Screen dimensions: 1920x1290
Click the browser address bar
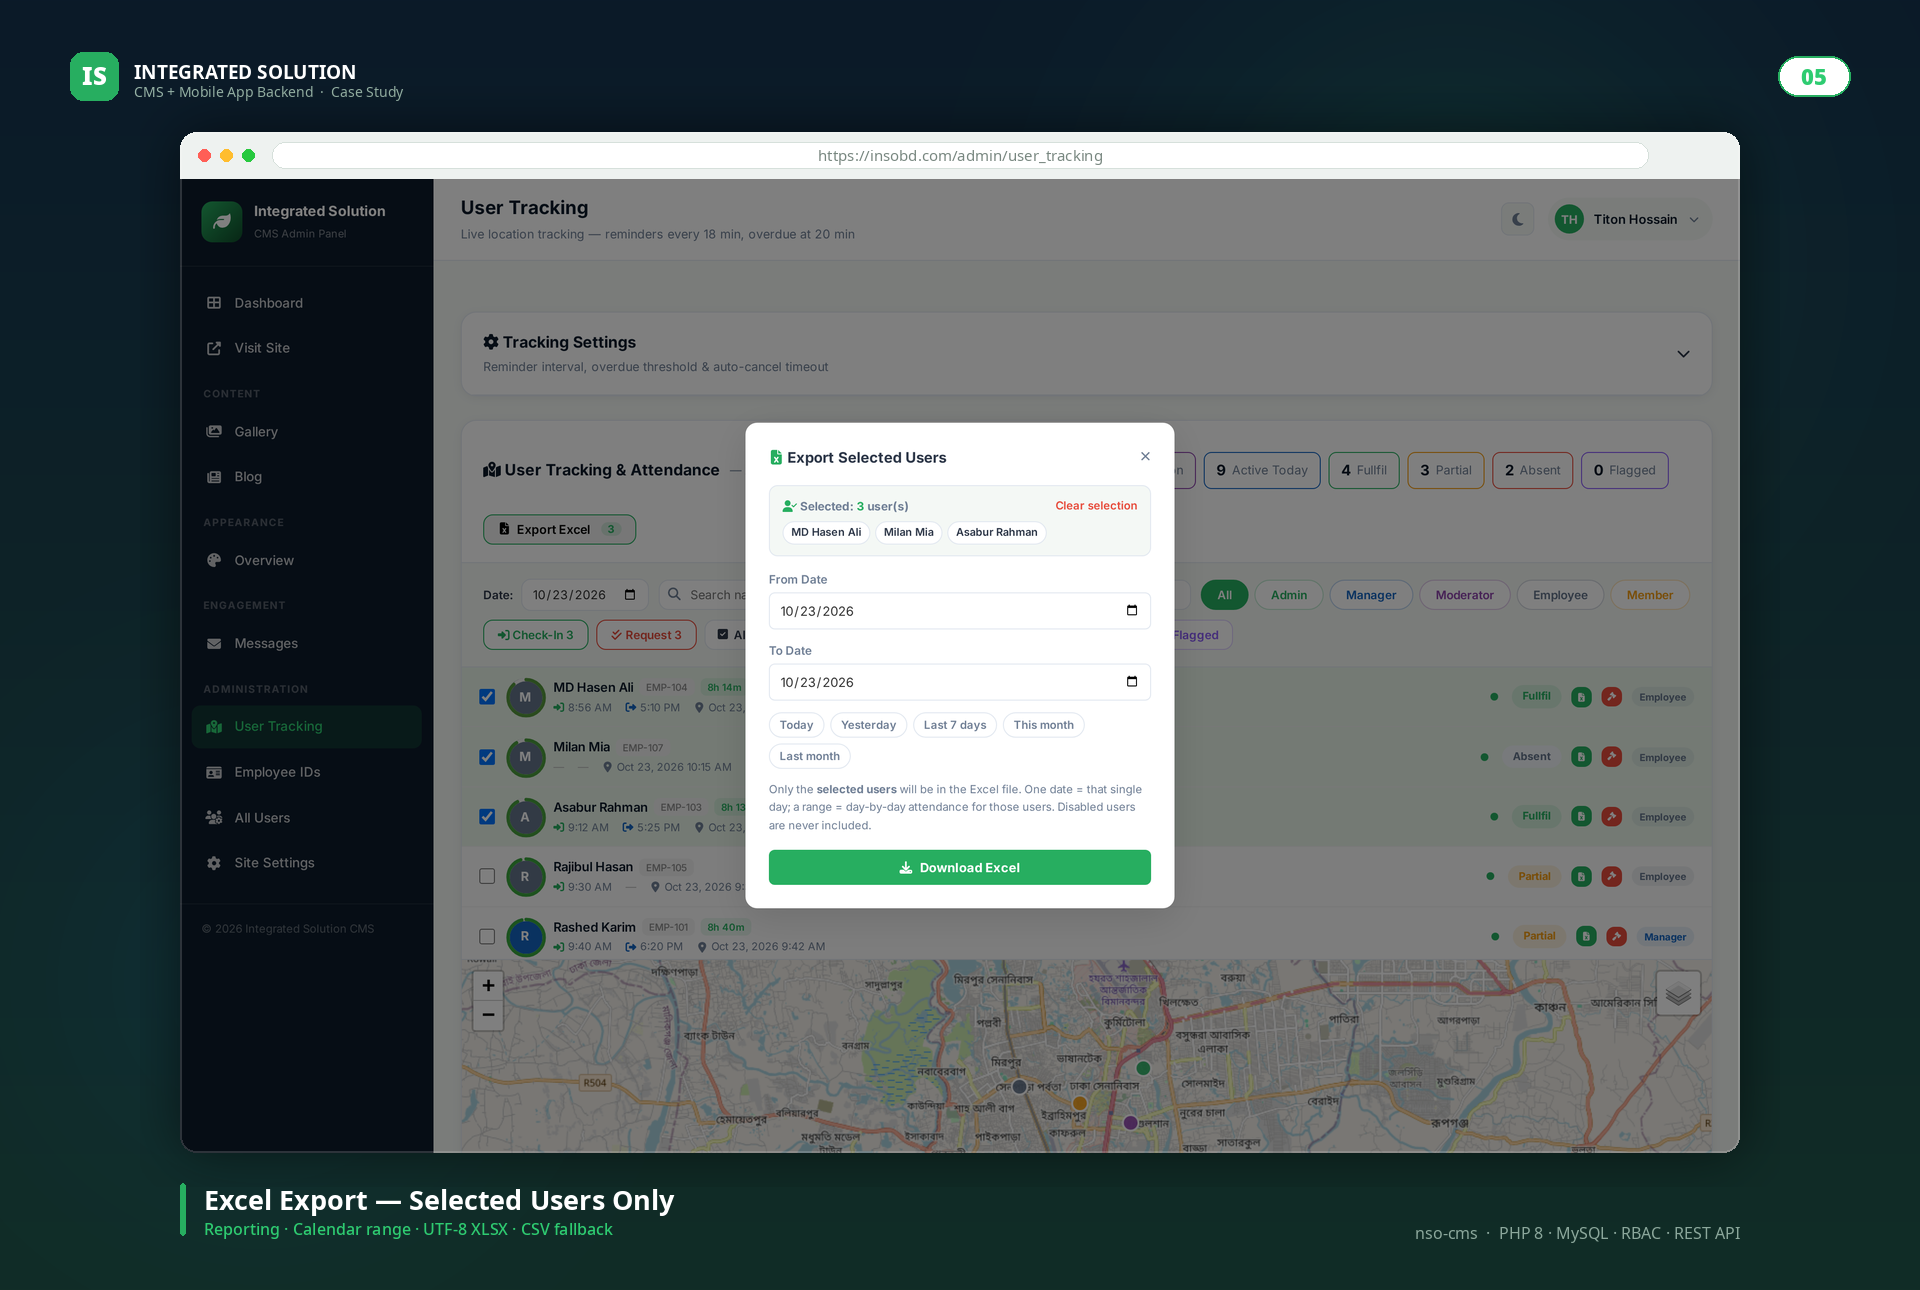pyautogui.click(x=960, y=156)
